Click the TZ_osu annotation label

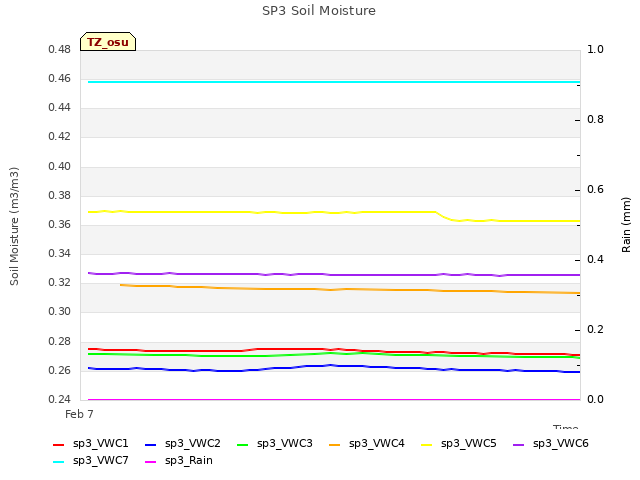point(108,42)
